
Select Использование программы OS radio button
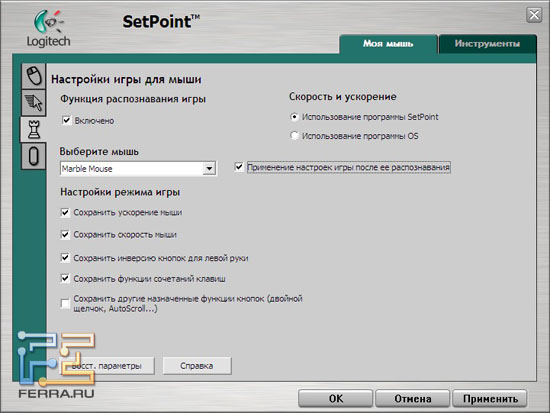click(x=294, y=135)
